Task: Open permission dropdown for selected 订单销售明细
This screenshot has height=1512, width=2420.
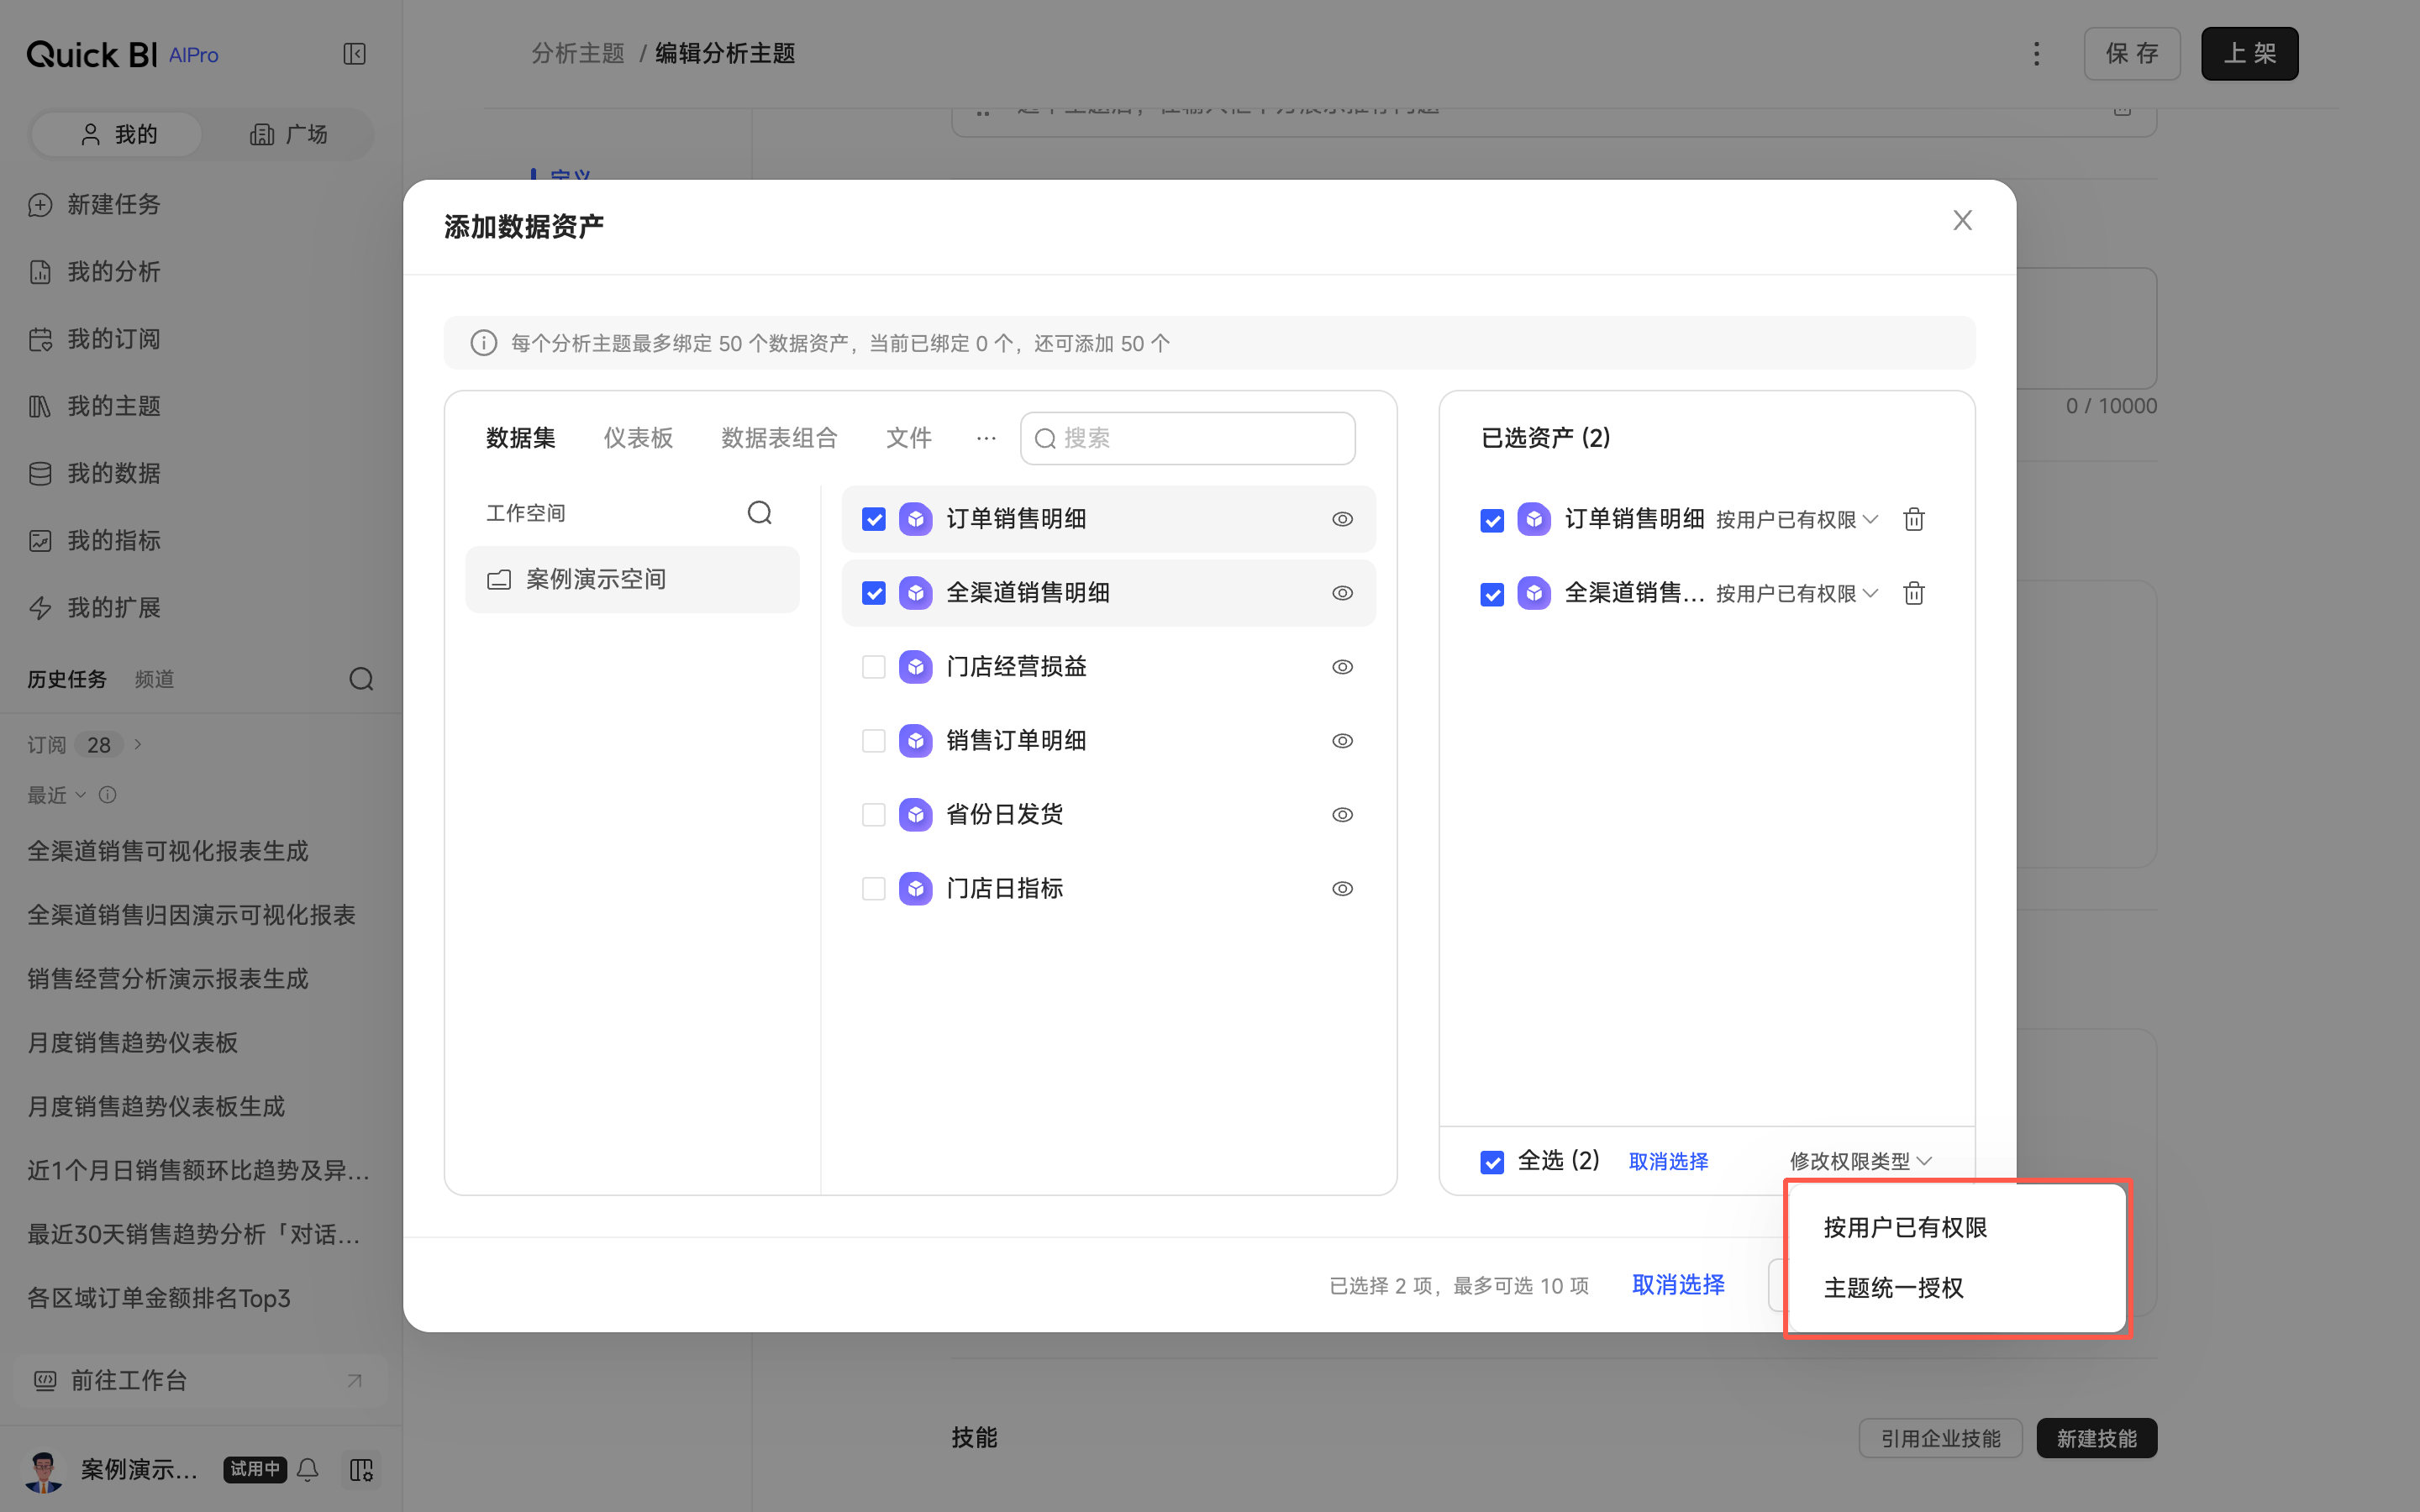Action: (x=1797, y=520)
